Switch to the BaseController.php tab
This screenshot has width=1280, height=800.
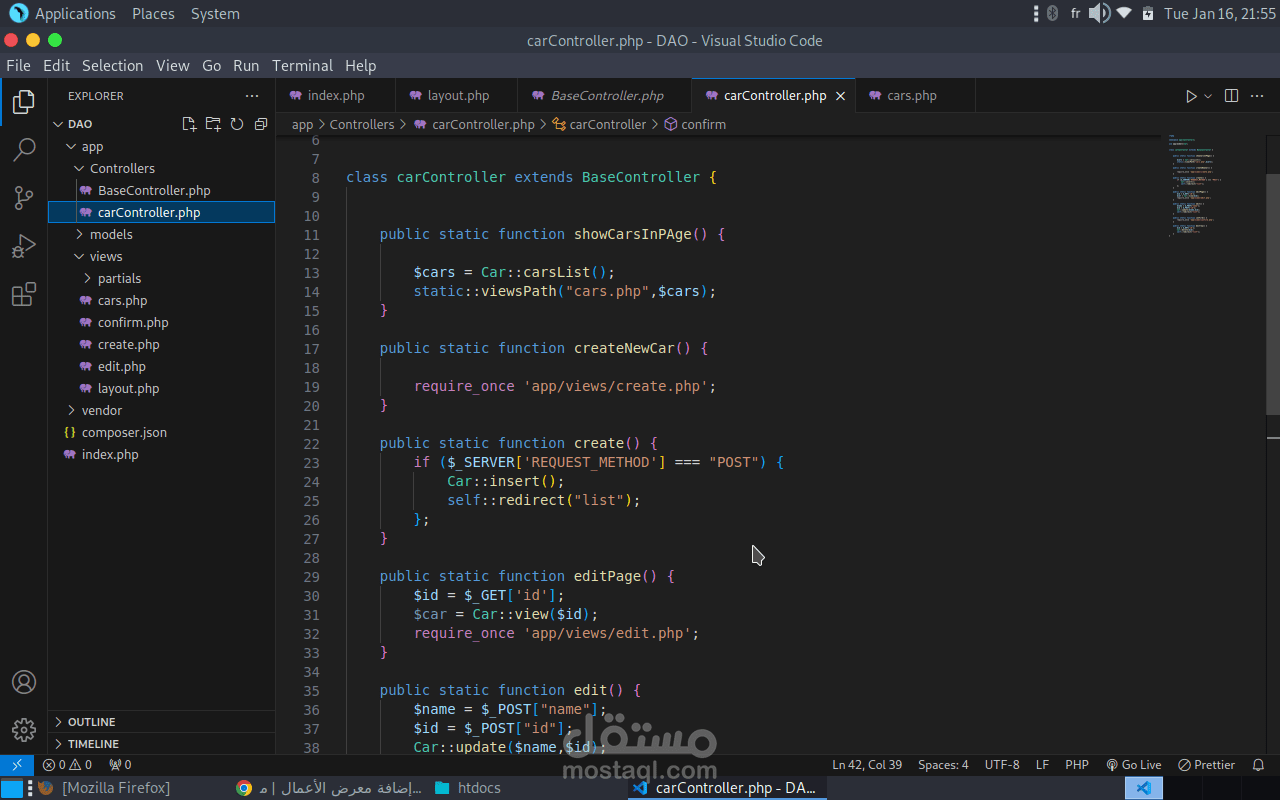coord(606,96)
